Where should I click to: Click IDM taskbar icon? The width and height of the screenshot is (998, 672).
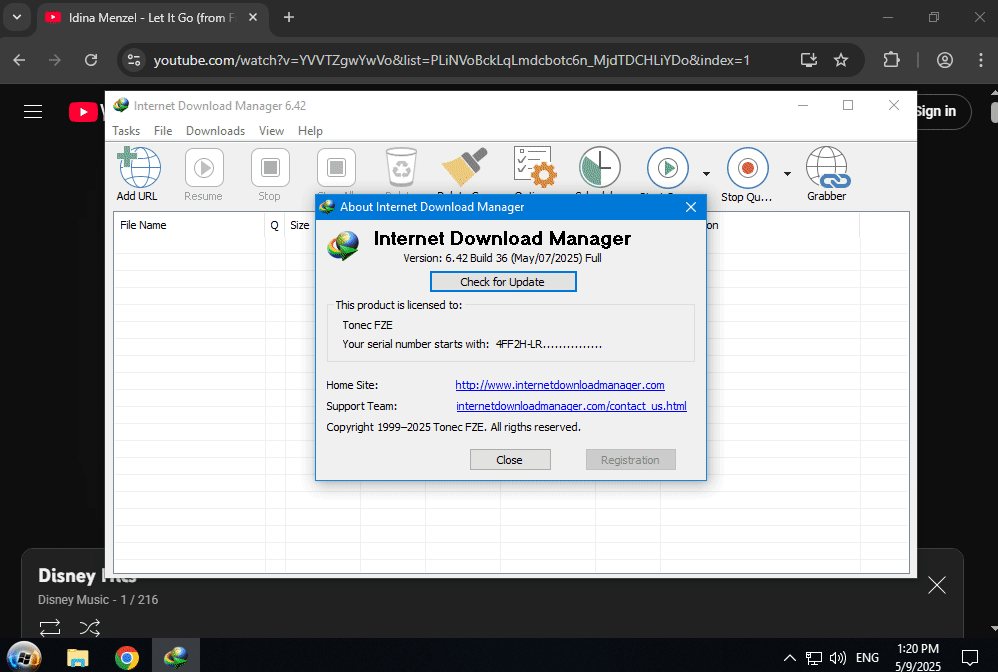[x=176, y=657]
